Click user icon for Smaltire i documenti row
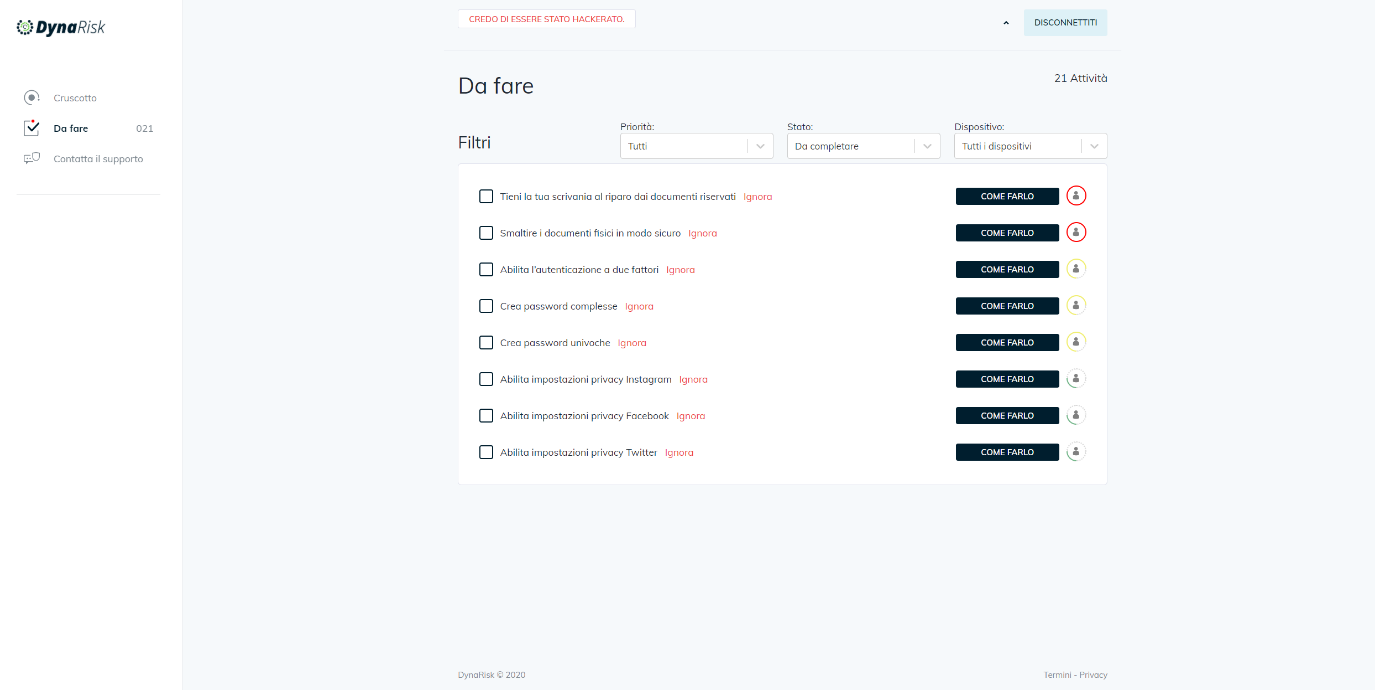 point(1076,232)
